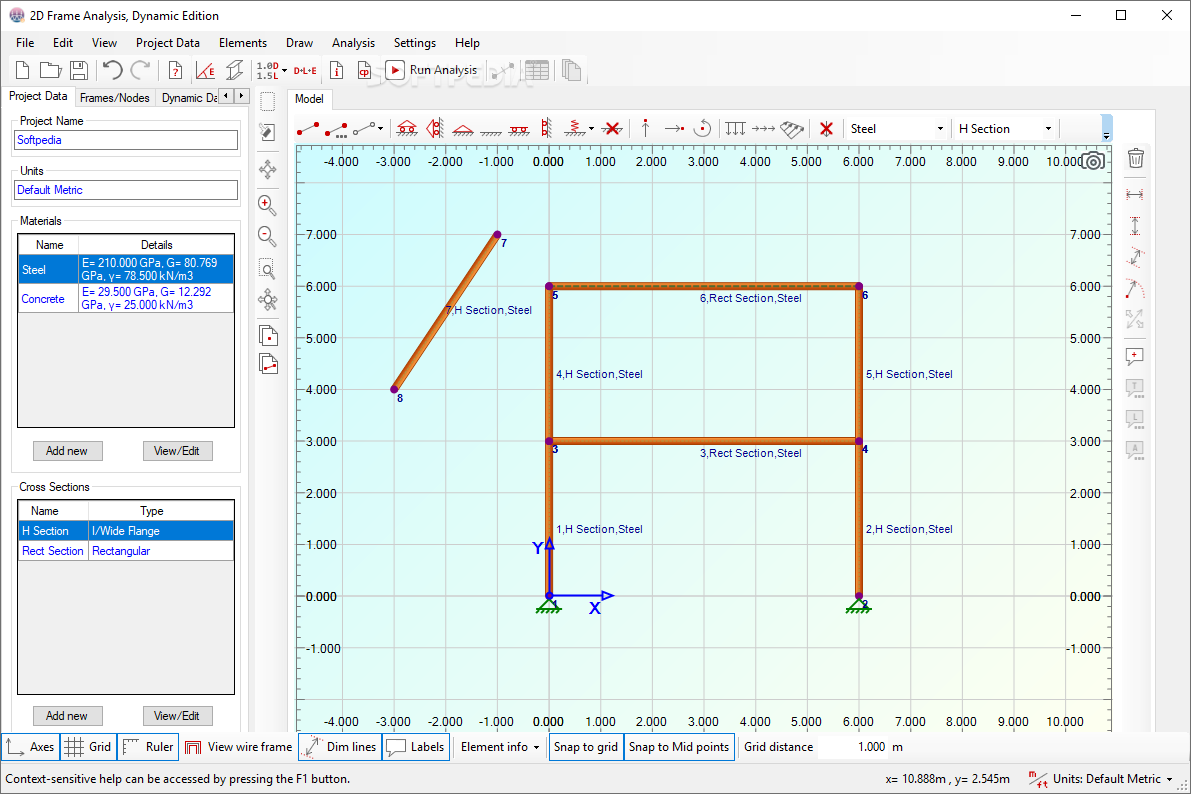Add a horizontal nodal point load
Viewport: 1191px width, 794px height.
coord(674,128)
